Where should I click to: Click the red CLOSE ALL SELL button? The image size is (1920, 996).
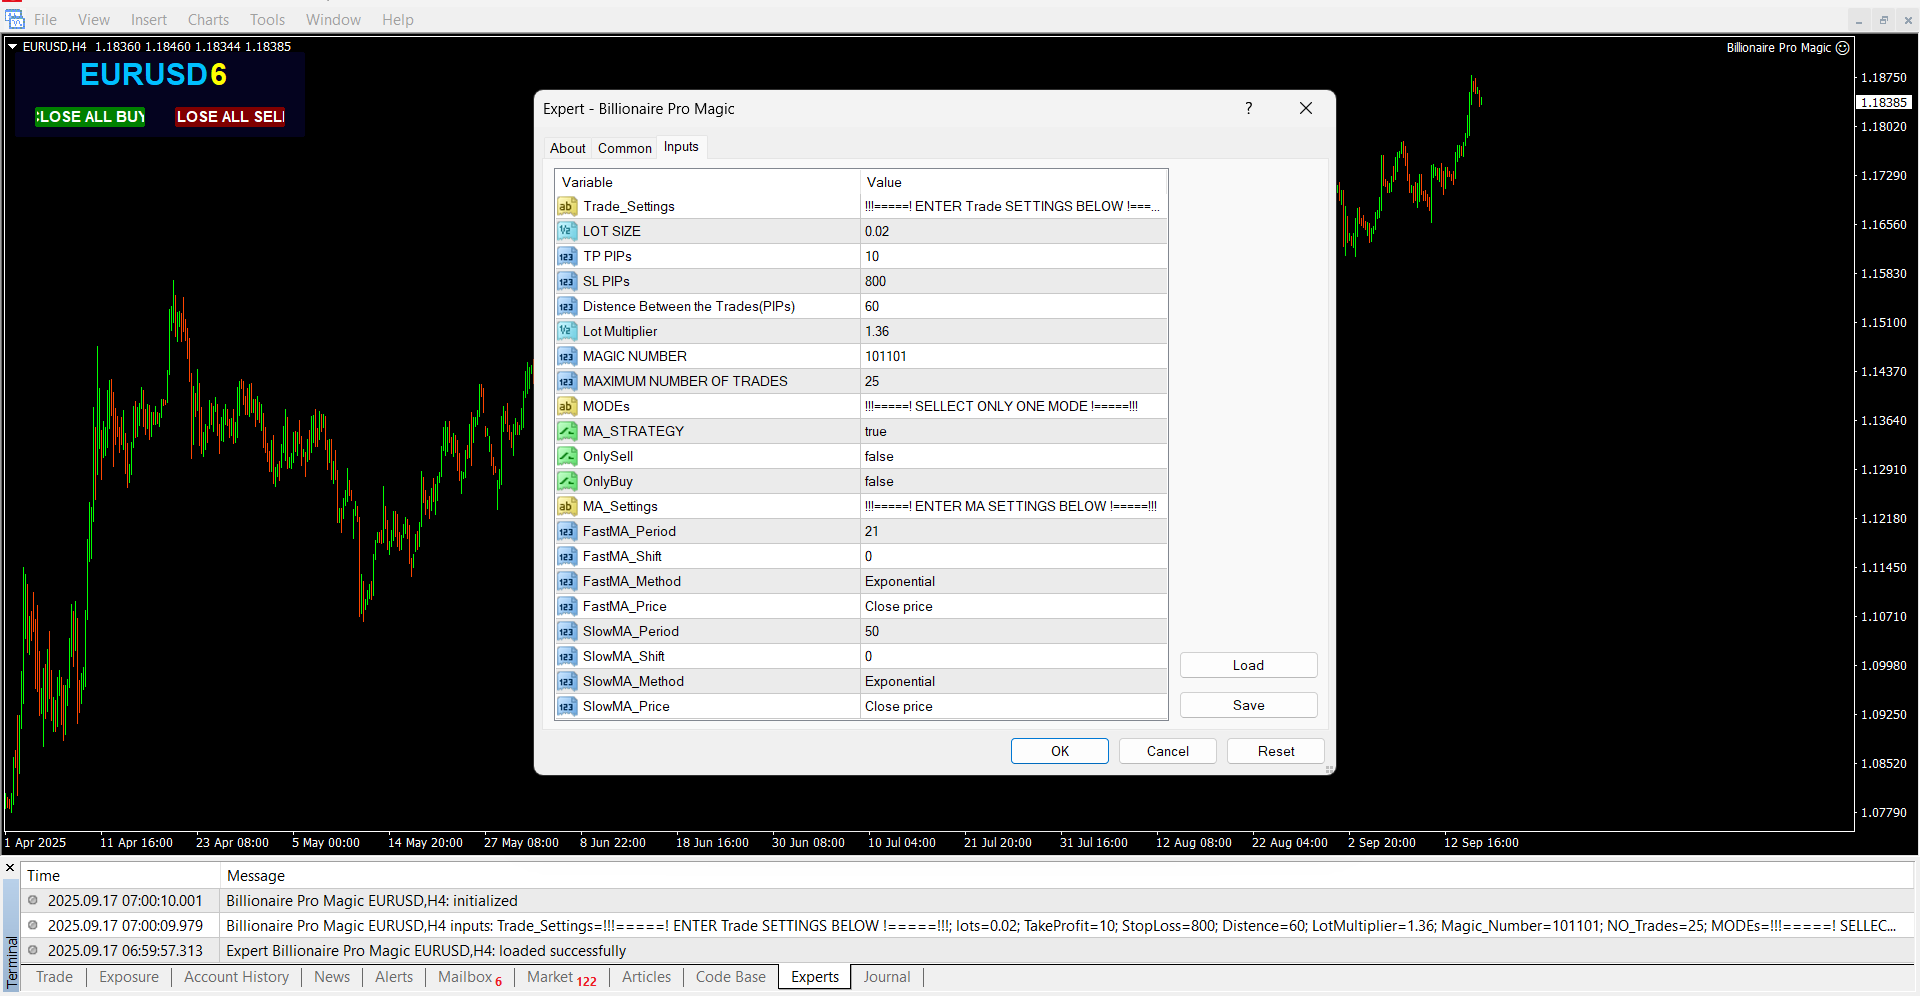click(231, 117)
